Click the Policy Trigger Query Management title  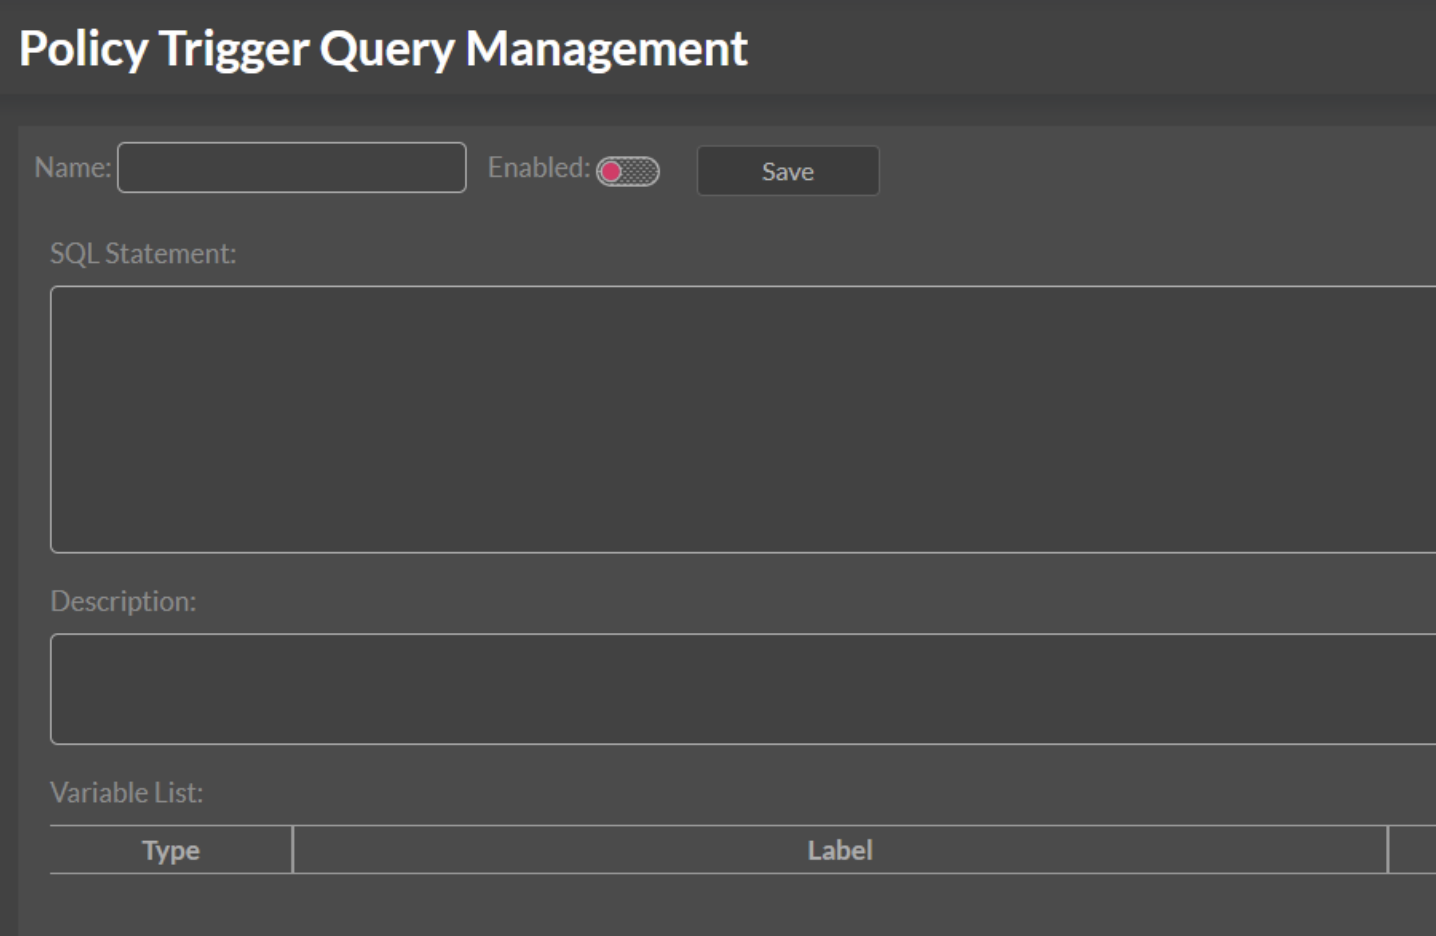(x=383, y=48)
